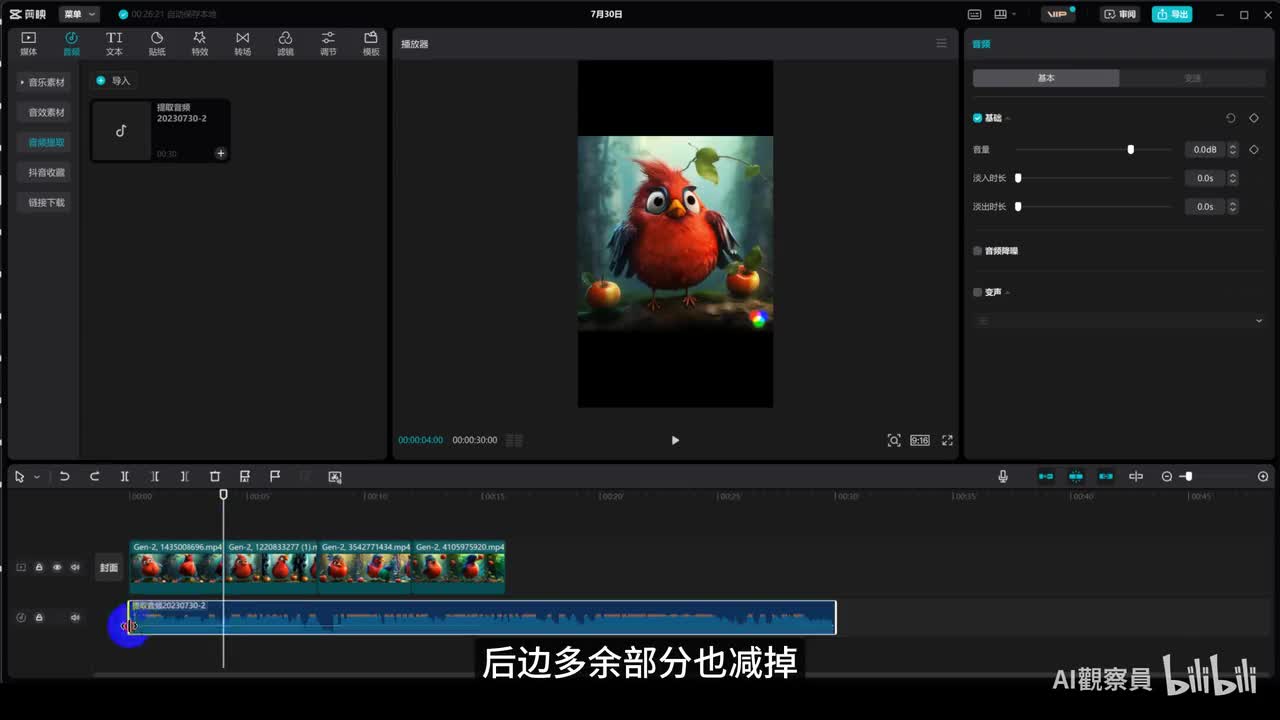Enable the 变声 voice changer checkbox
This screenshot has height=720, width=1280.
[x=978, y=292]
